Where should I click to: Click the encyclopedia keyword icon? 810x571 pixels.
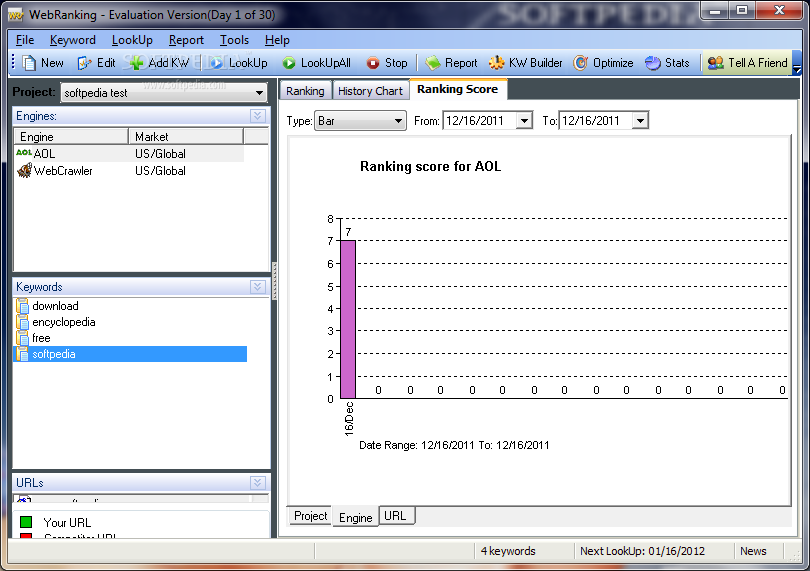22,322
